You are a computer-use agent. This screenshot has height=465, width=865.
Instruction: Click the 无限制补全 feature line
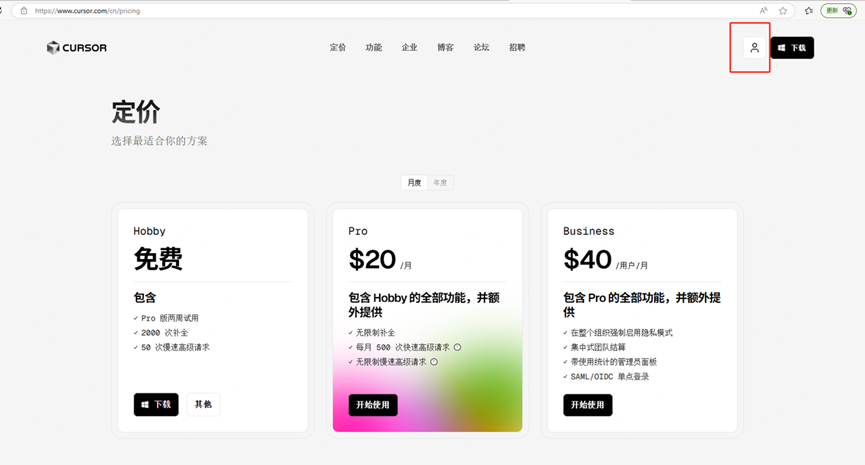pyautogui.click(x=372, y=333)
